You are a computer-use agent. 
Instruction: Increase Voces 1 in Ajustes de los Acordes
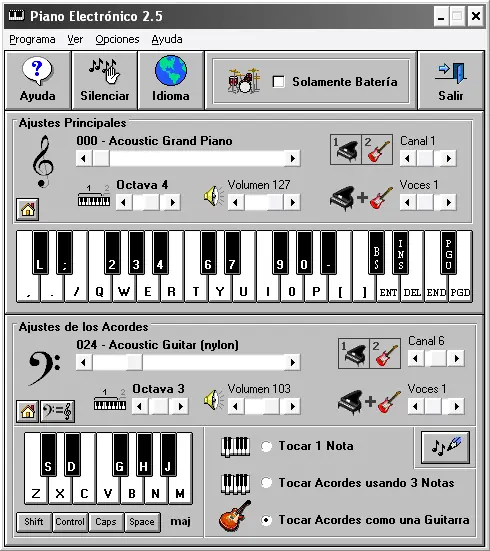pos(457,407)
